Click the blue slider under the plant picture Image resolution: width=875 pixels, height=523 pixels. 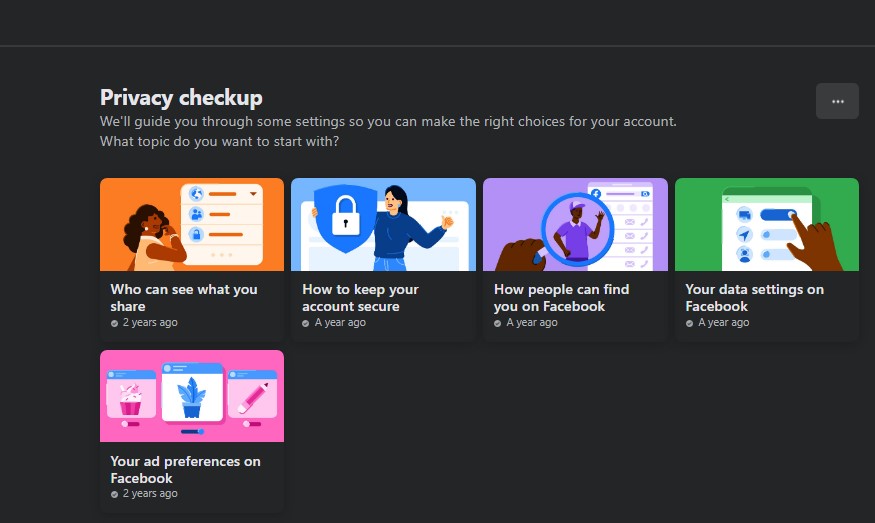[x=192, y=431]
